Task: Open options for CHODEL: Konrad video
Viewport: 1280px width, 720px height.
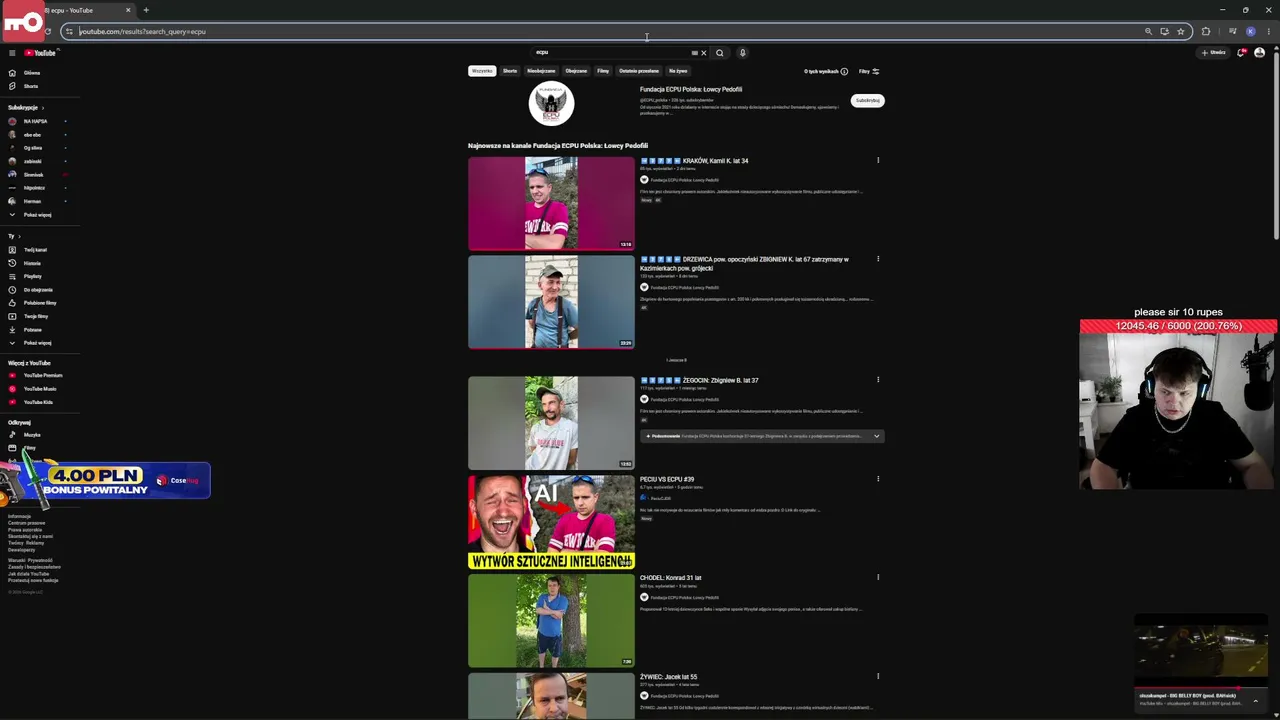Action: click(x=878, y=577)
